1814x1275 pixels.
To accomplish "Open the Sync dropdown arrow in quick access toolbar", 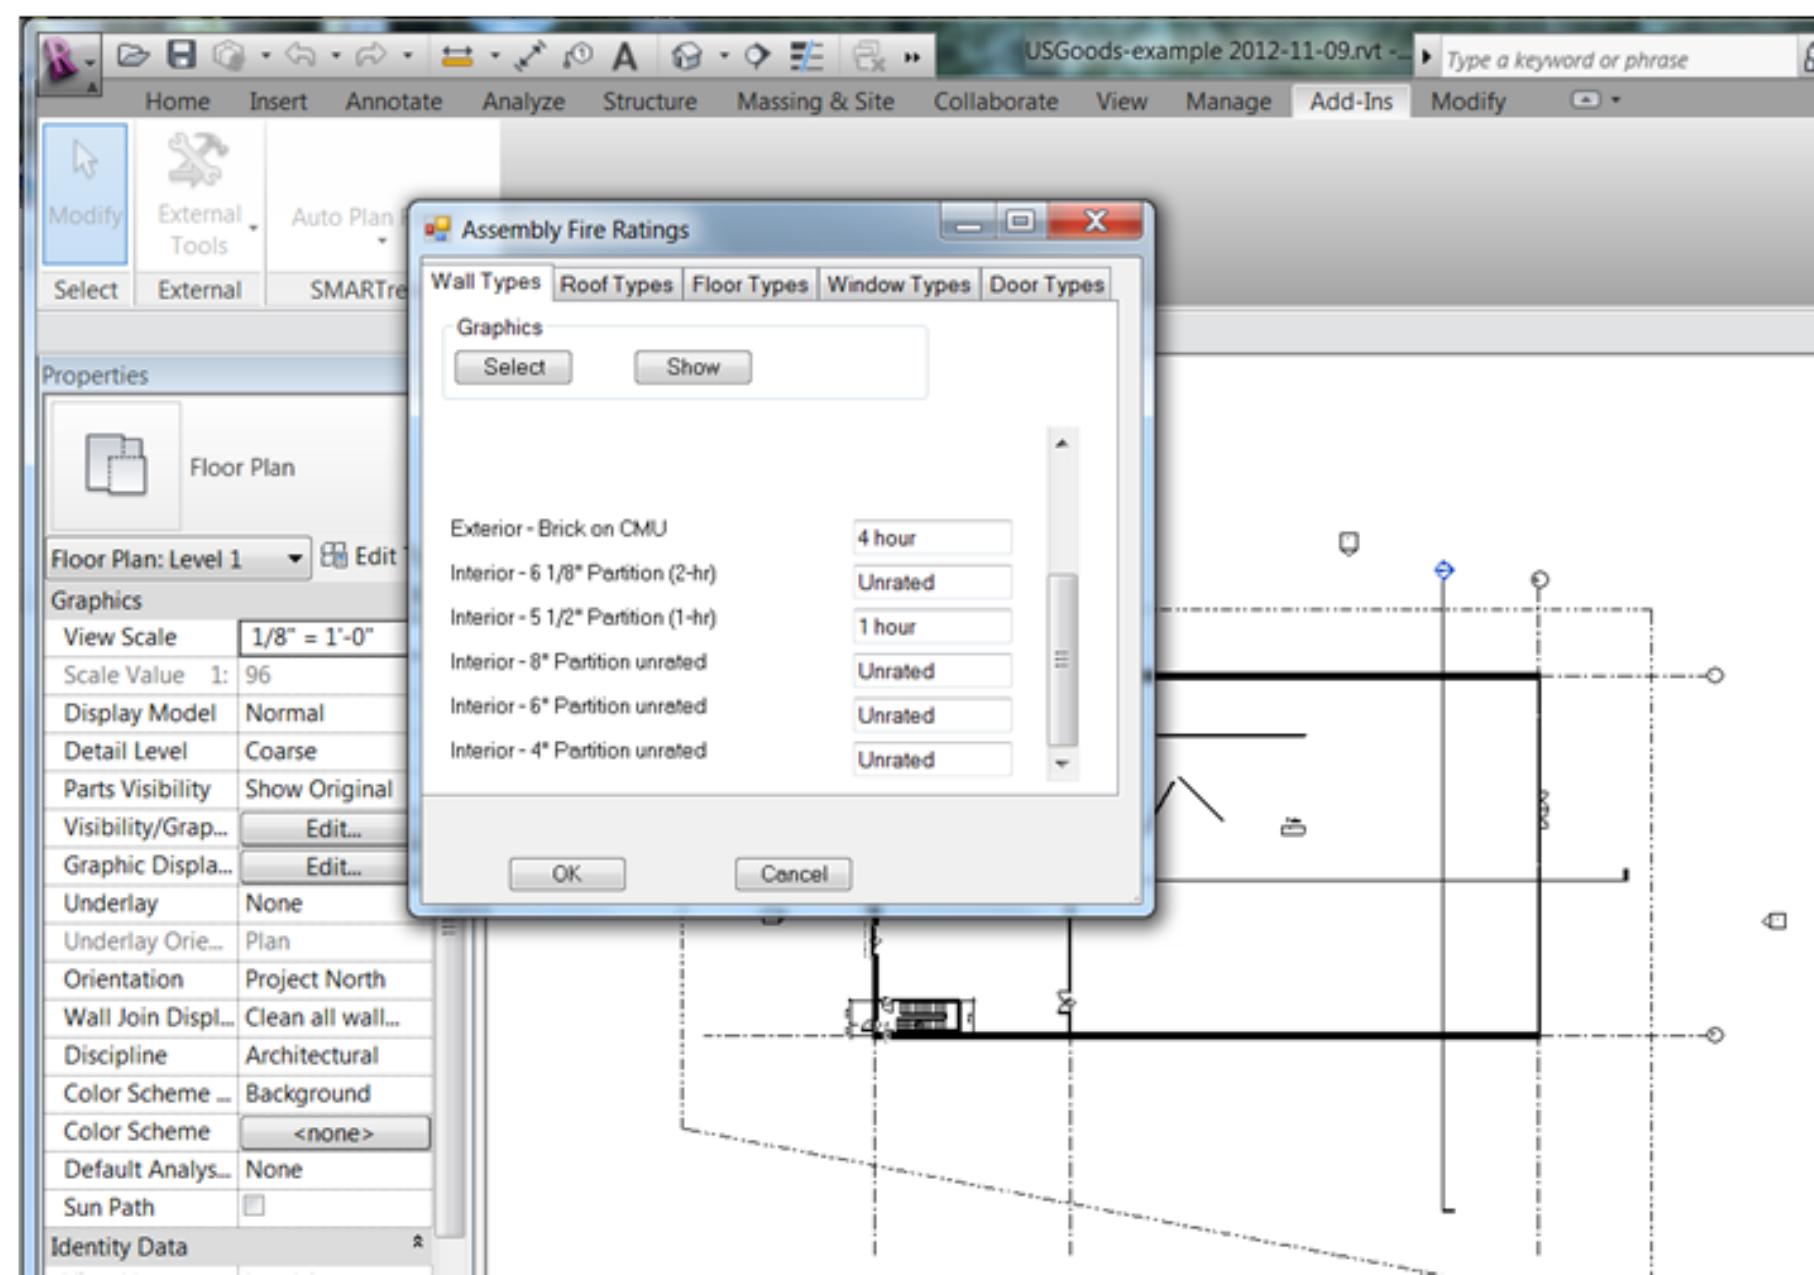I will click(265, 57).
